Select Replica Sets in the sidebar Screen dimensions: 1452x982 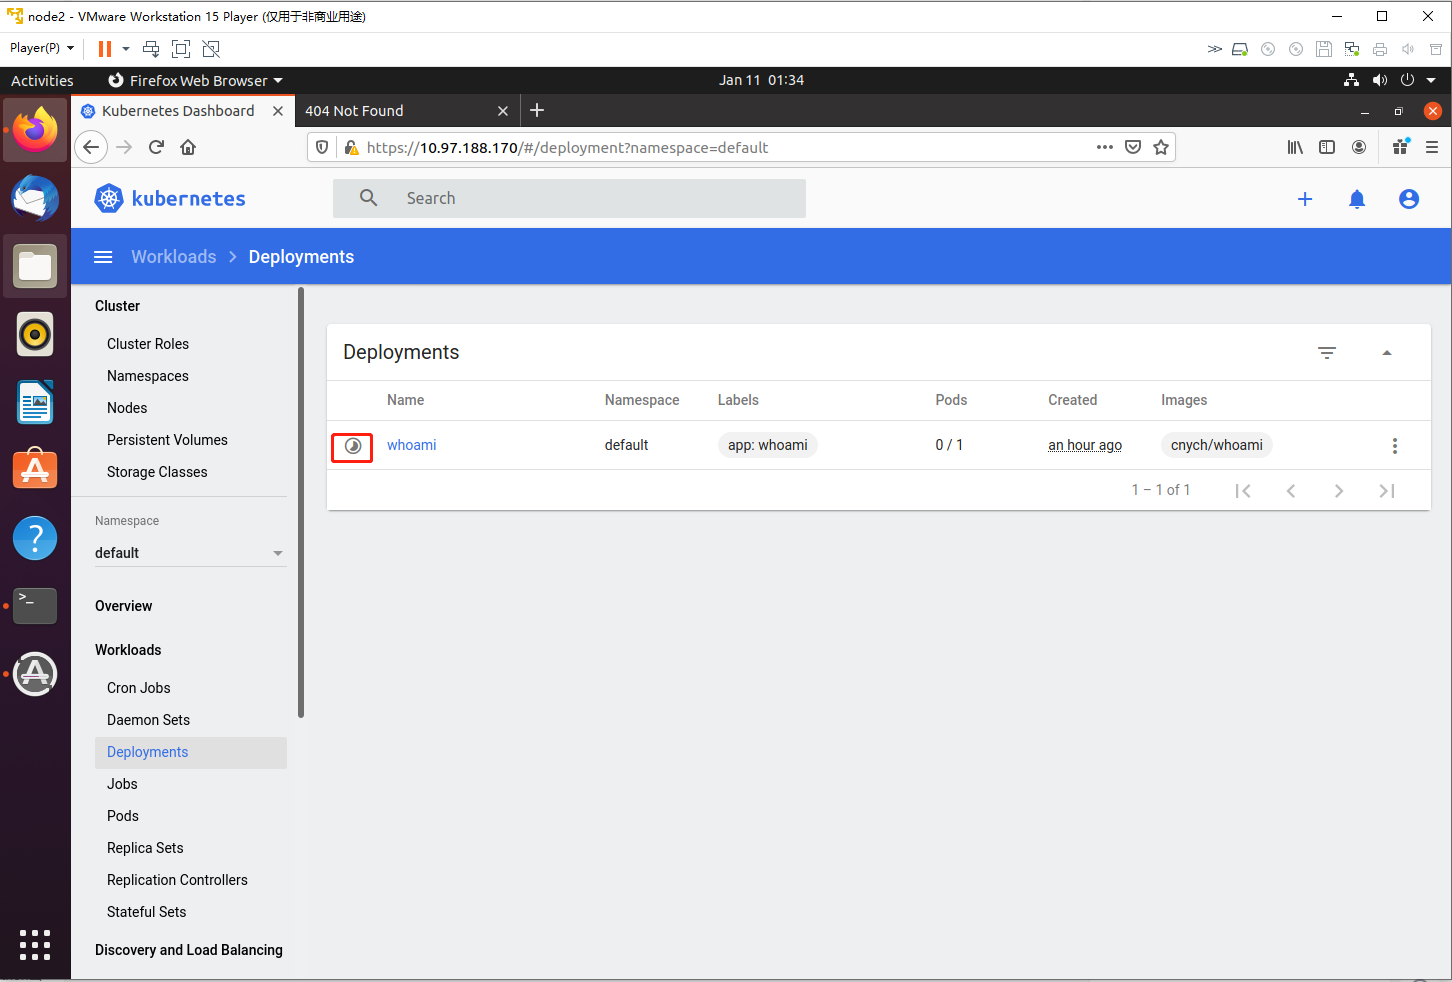point(145,848)
